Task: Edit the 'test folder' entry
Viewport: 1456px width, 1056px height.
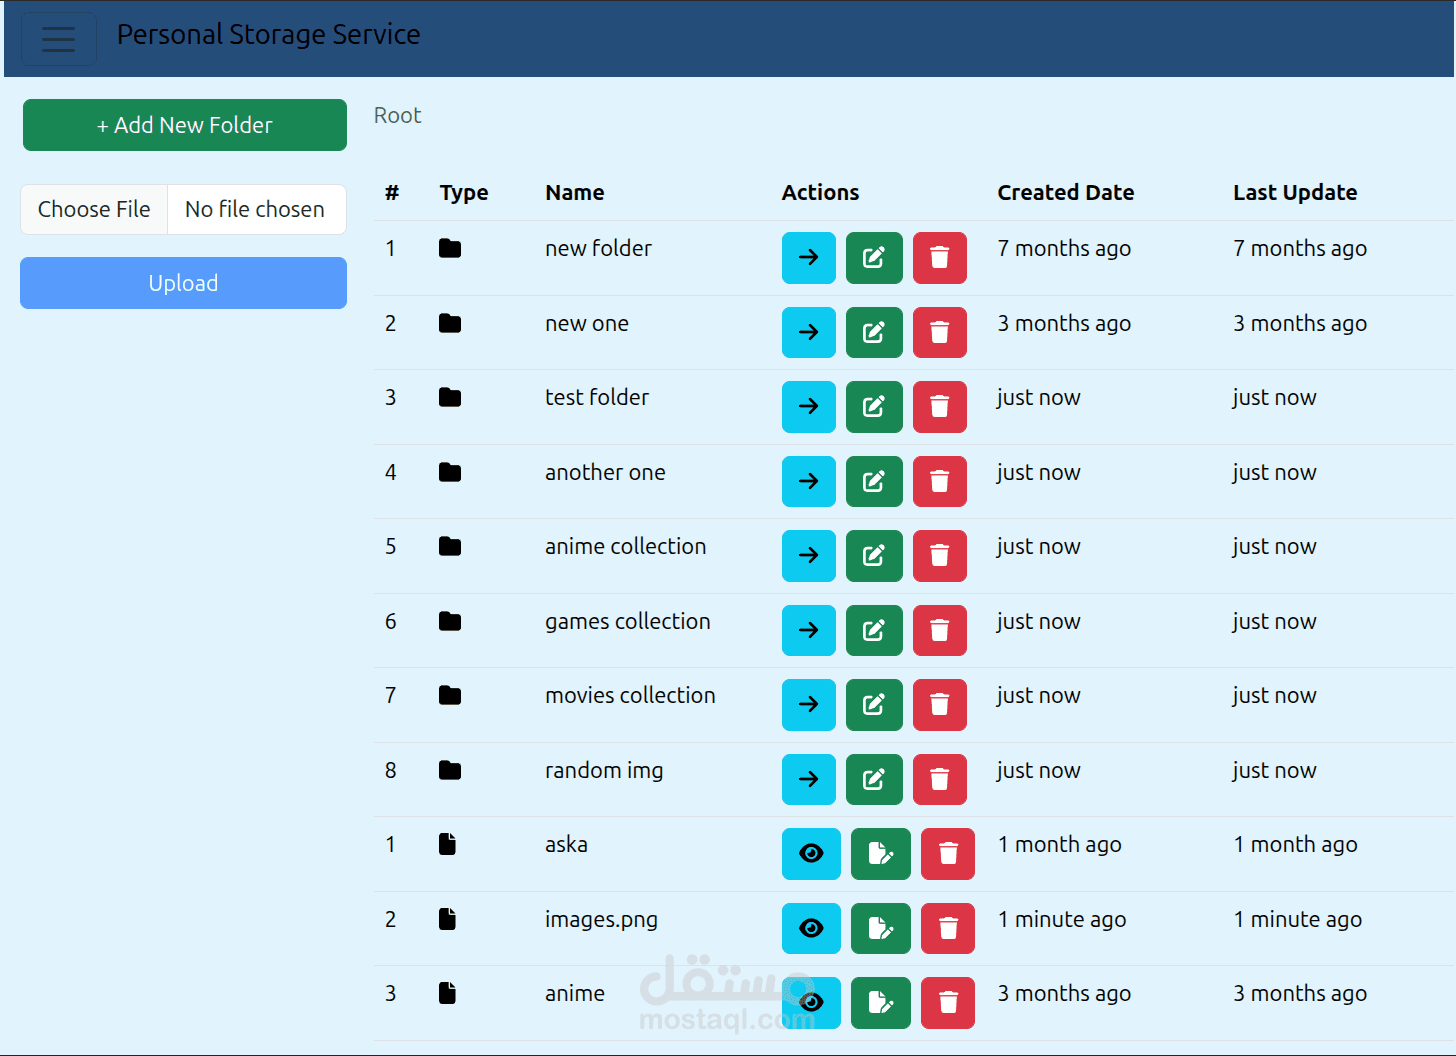Action: tap(874, 407)
